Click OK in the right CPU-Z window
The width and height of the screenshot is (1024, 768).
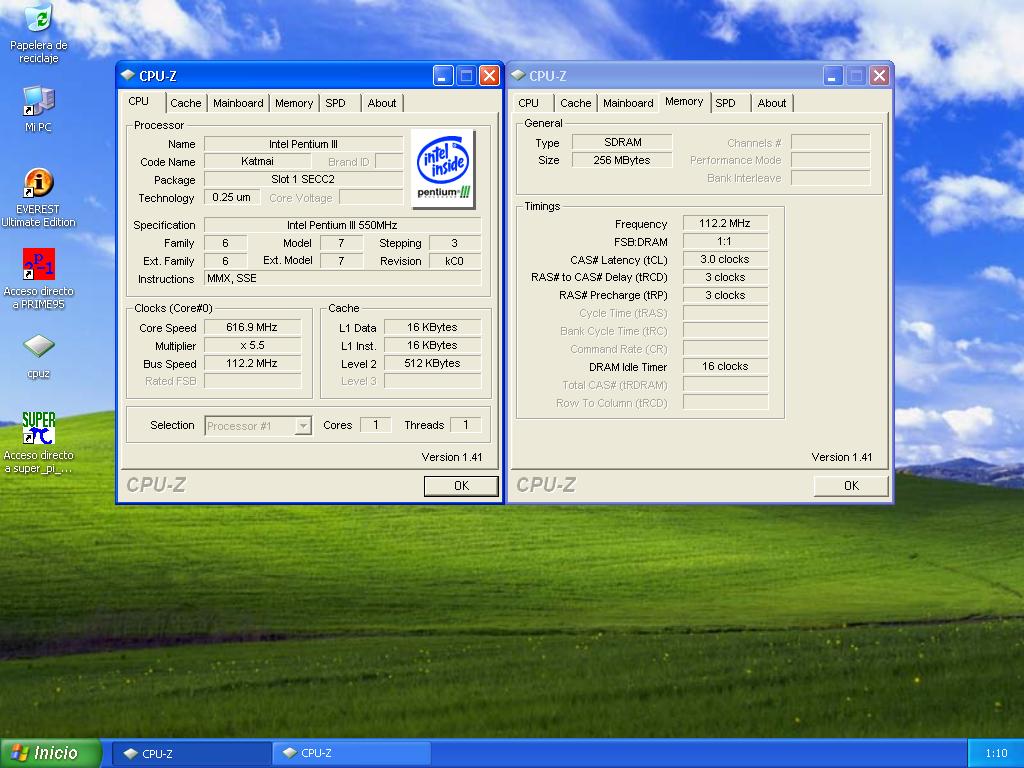pyautogui.click(x=851, y=486)
